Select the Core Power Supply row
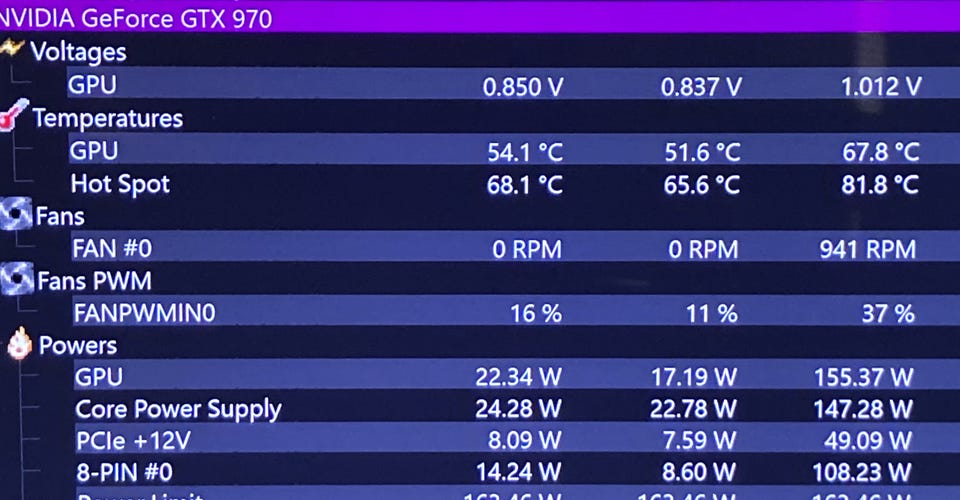 click(x=517, y=408)
